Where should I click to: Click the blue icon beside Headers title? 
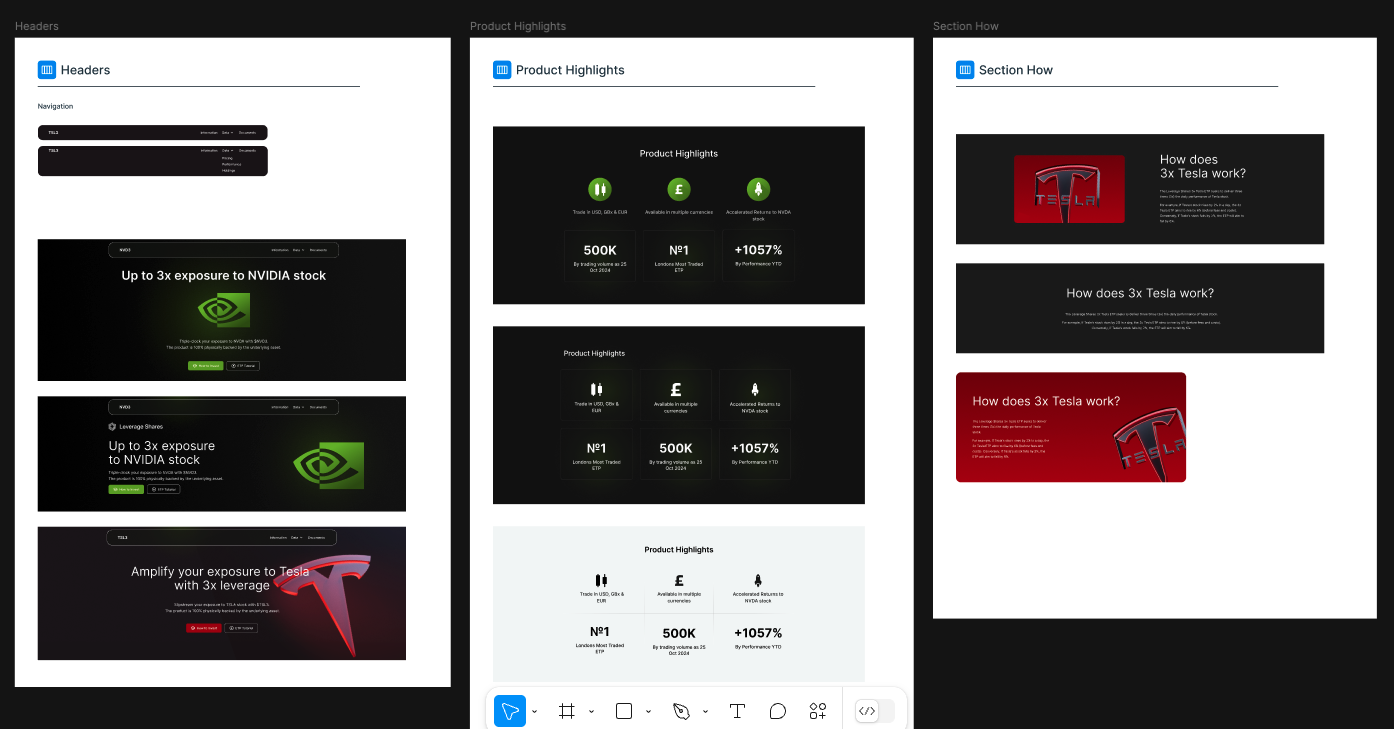pos(47,70)
